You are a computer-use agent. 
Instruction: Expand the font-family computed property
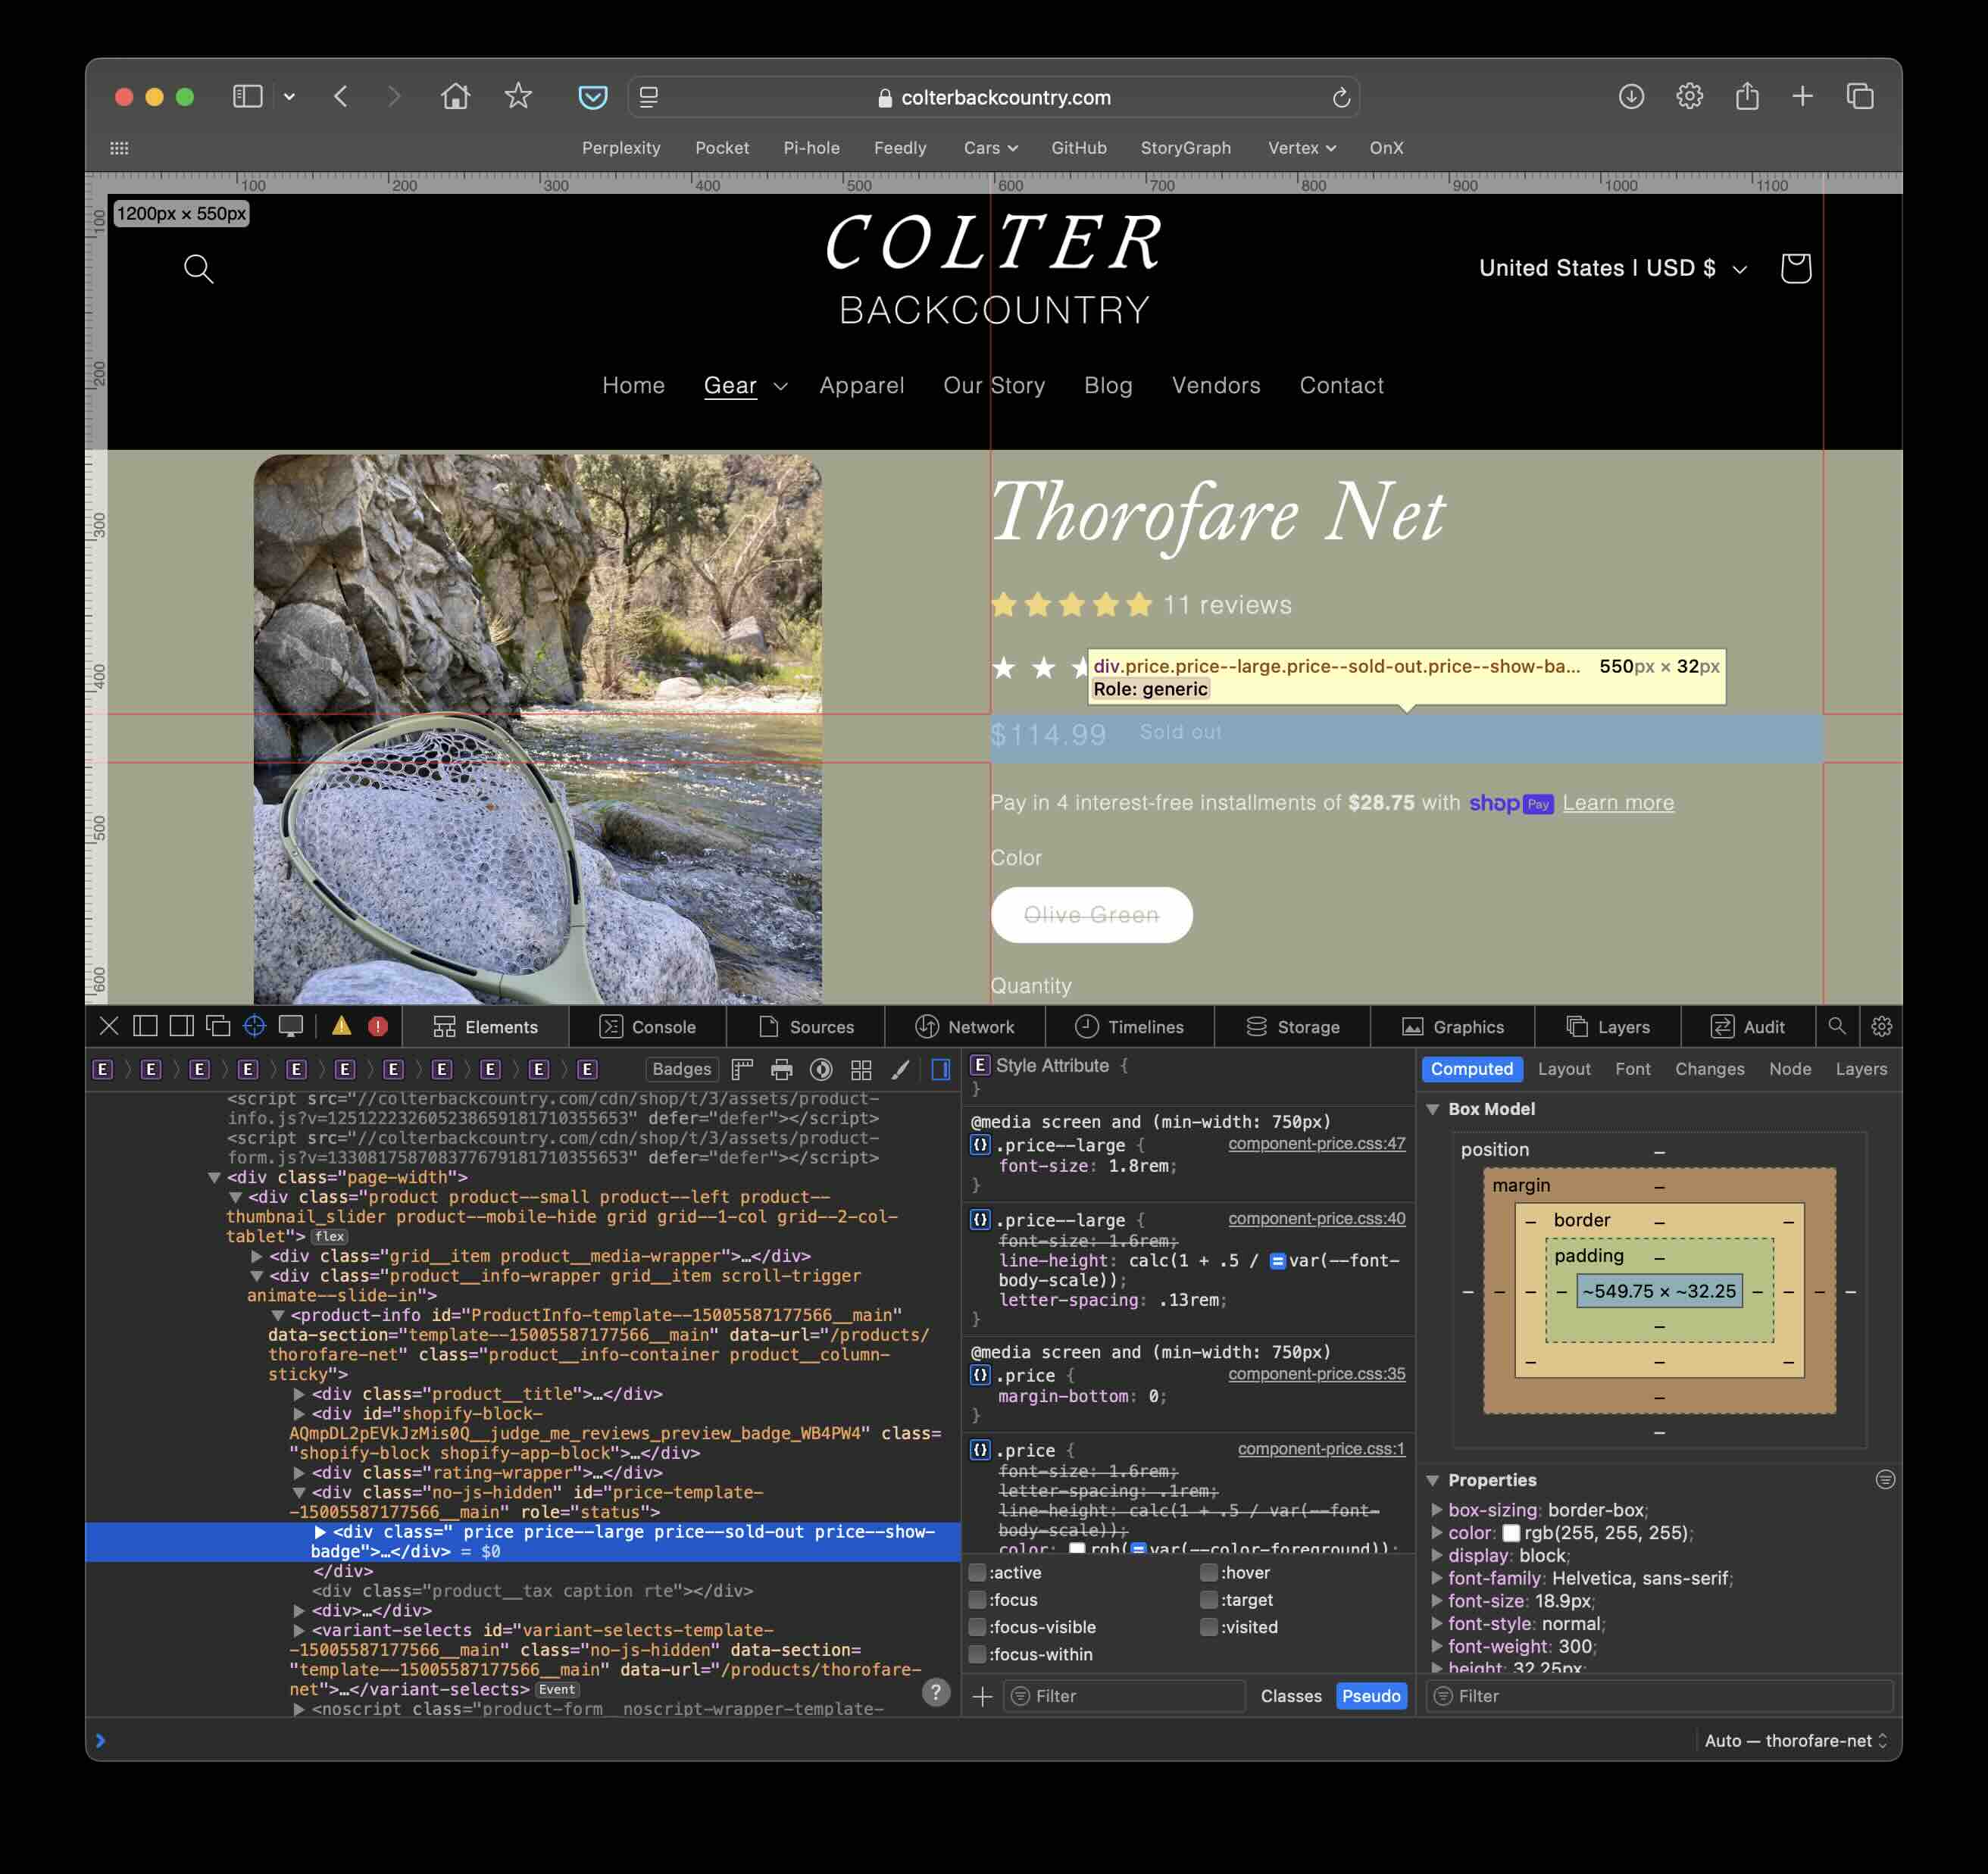pyautogui.click(x=1437, y=1578)
